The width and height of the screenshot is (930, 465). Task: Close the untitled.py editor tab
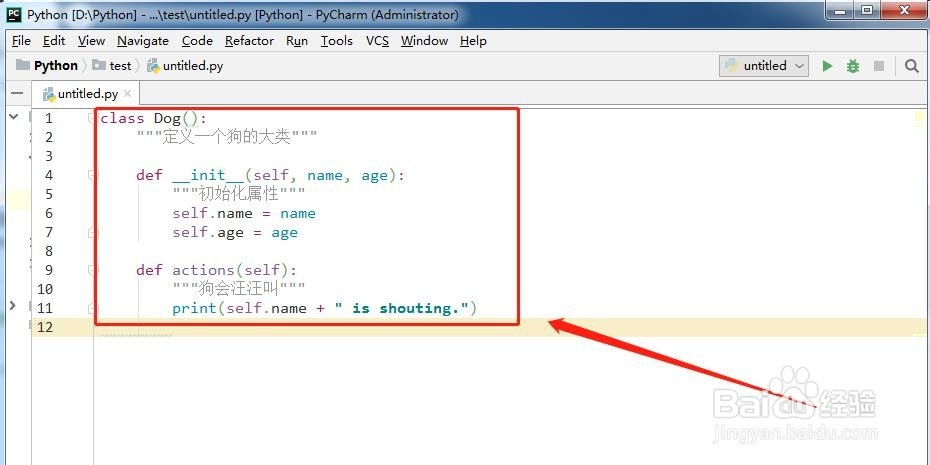coord(127,94)
